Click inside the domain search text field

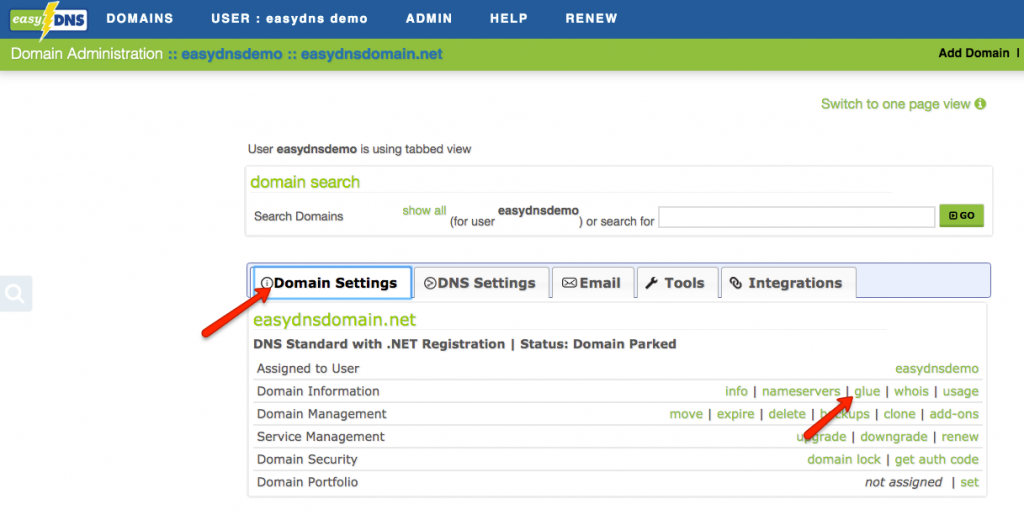[x=796, y=217]
